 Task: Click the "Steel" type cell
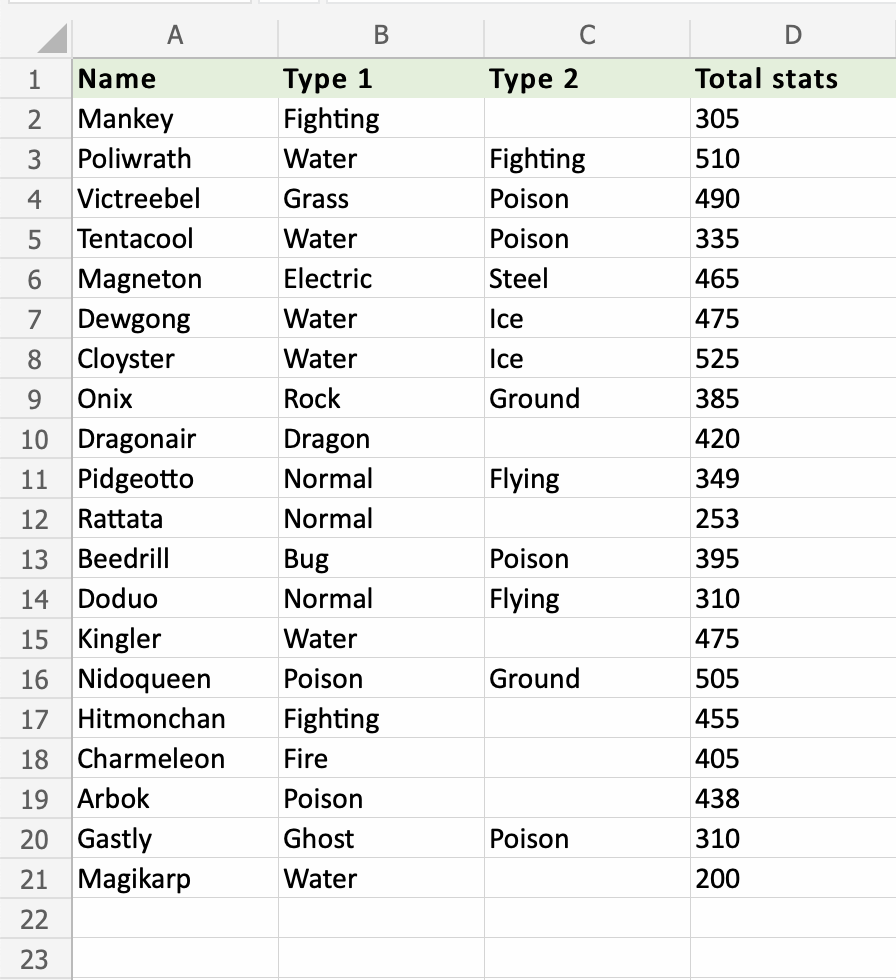[587, 279]
